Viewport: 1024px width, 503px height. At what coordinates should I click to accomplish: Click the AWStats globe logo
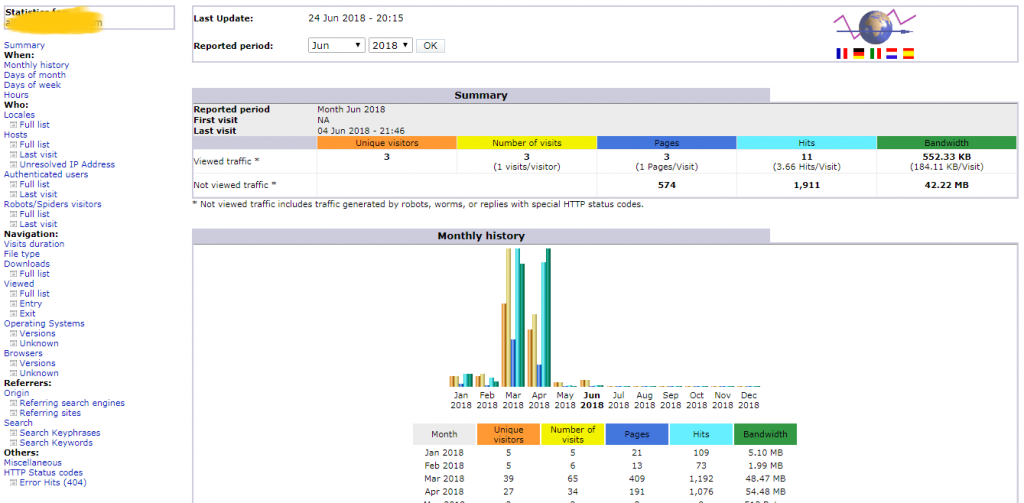[x=875, y=27]
